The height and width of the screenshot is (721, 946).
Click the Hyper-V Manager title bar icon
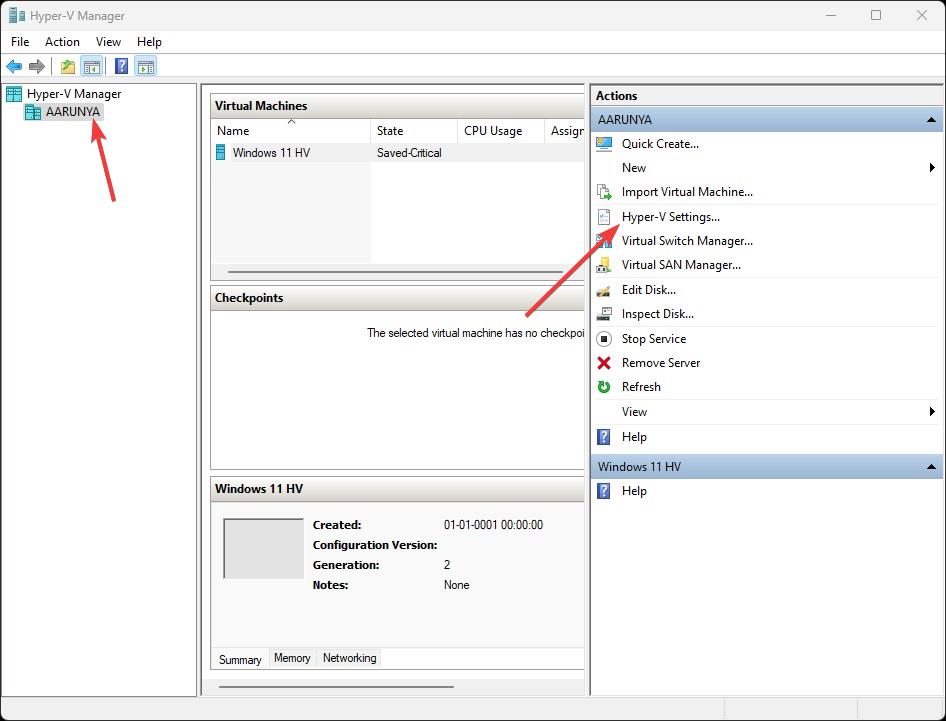(17, 15)
